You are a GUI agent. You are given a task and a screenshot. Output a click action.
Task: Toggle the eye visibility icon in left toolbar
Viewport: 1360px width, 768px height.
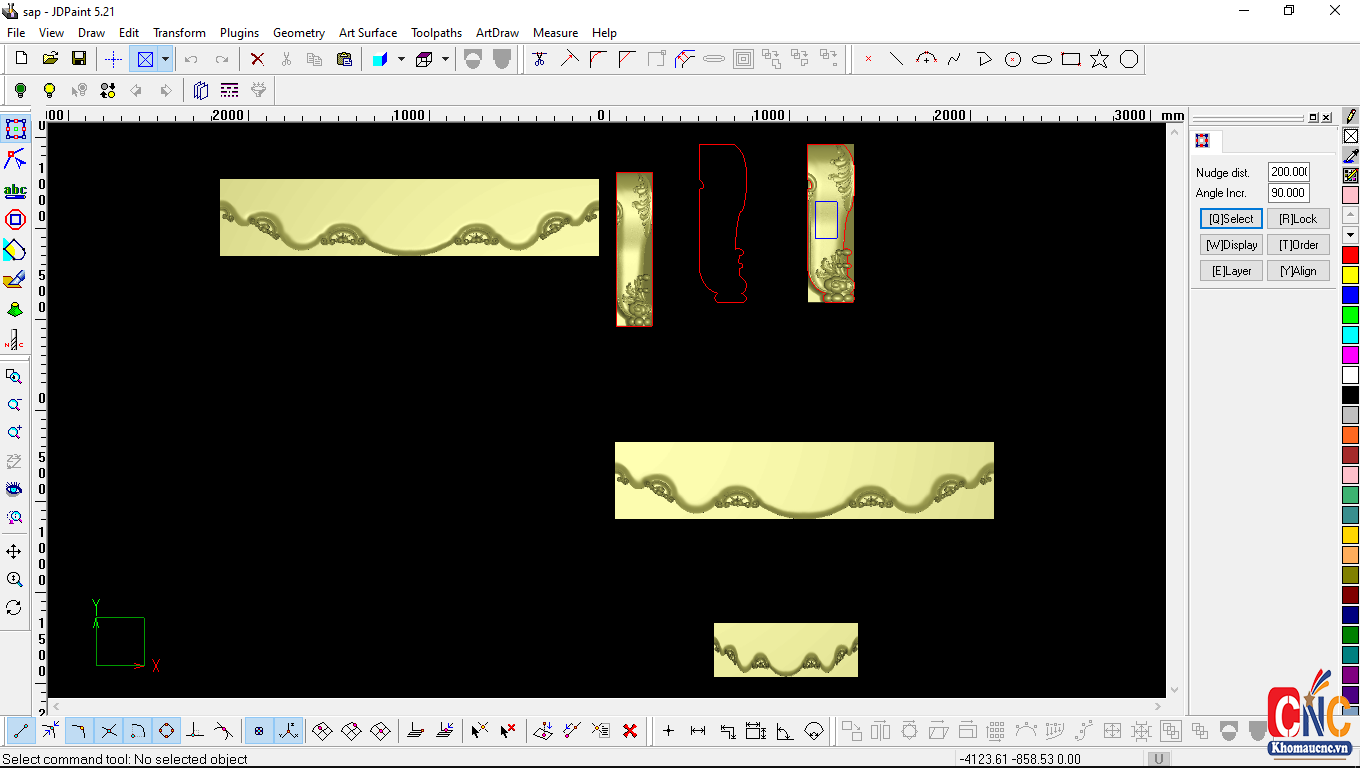(x=15, y=489)
